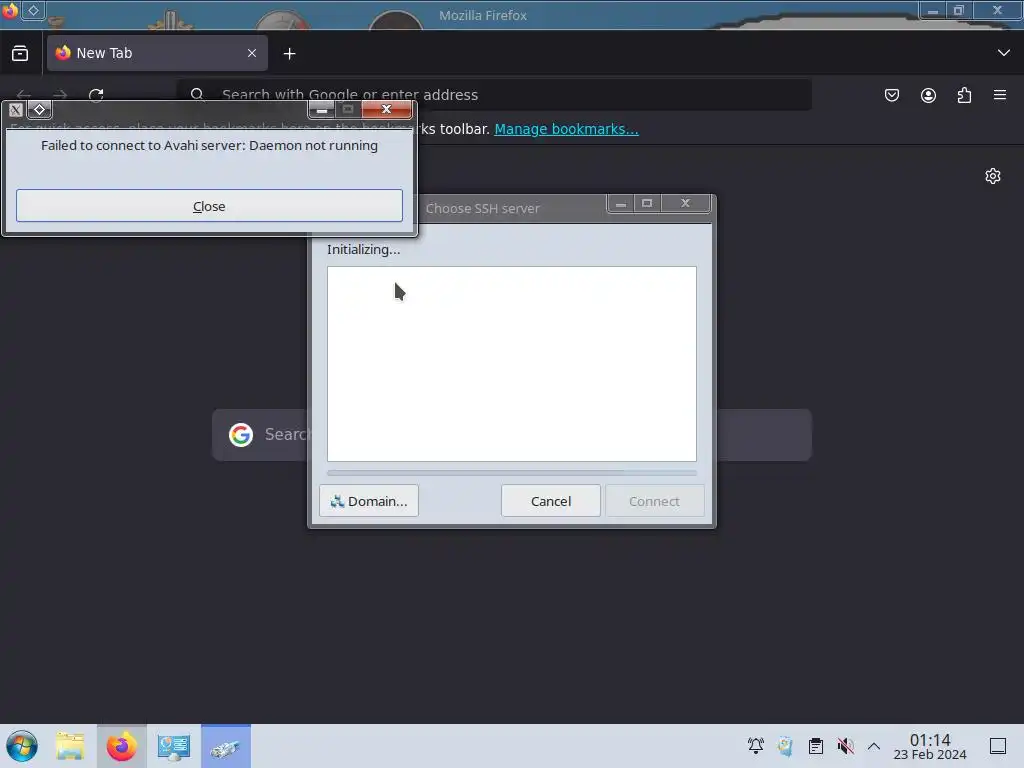The height and width of the screenshot is (768, 1024).
Task: Maximize the Choose SSH server dialog
Action: [x=647, y=204]
